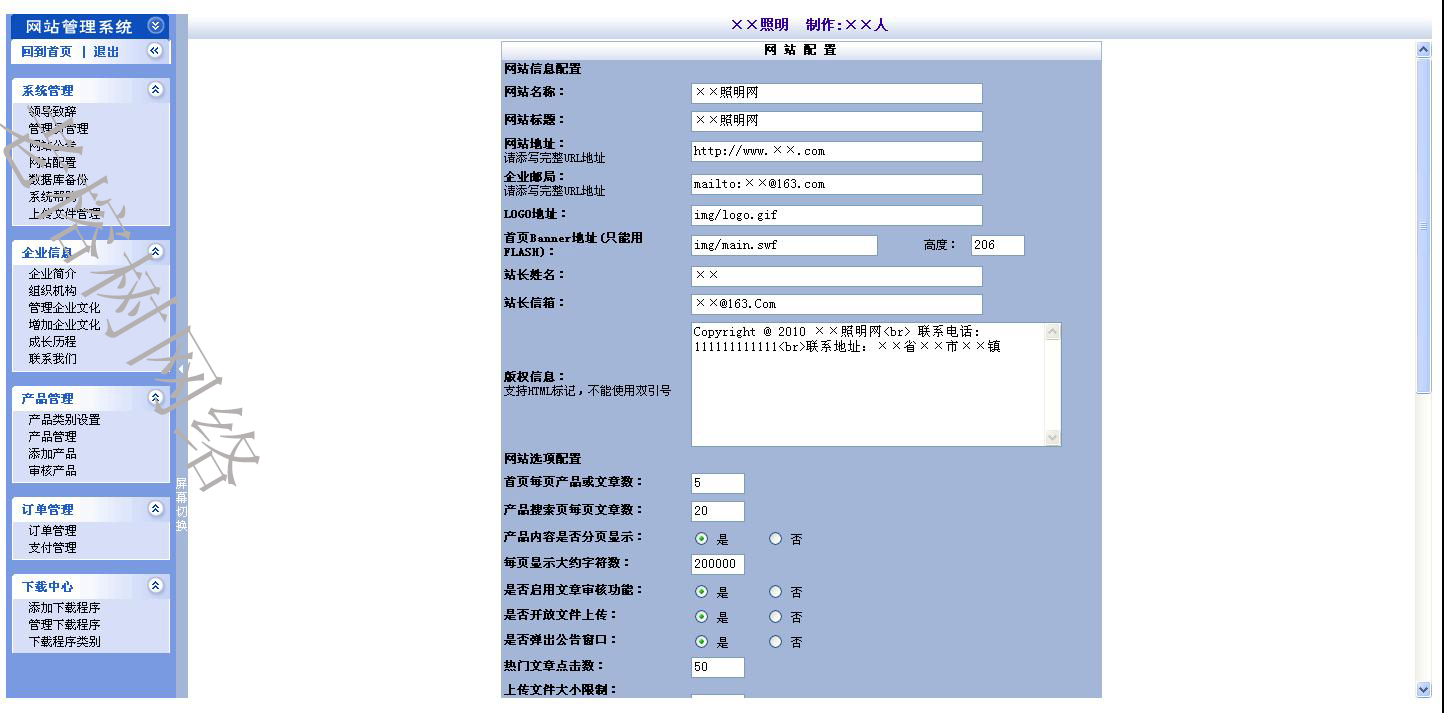This screenshot has width=1444, height=713.
Task: Collapse the 系统管理 section
Action: [x=155, y=90]
